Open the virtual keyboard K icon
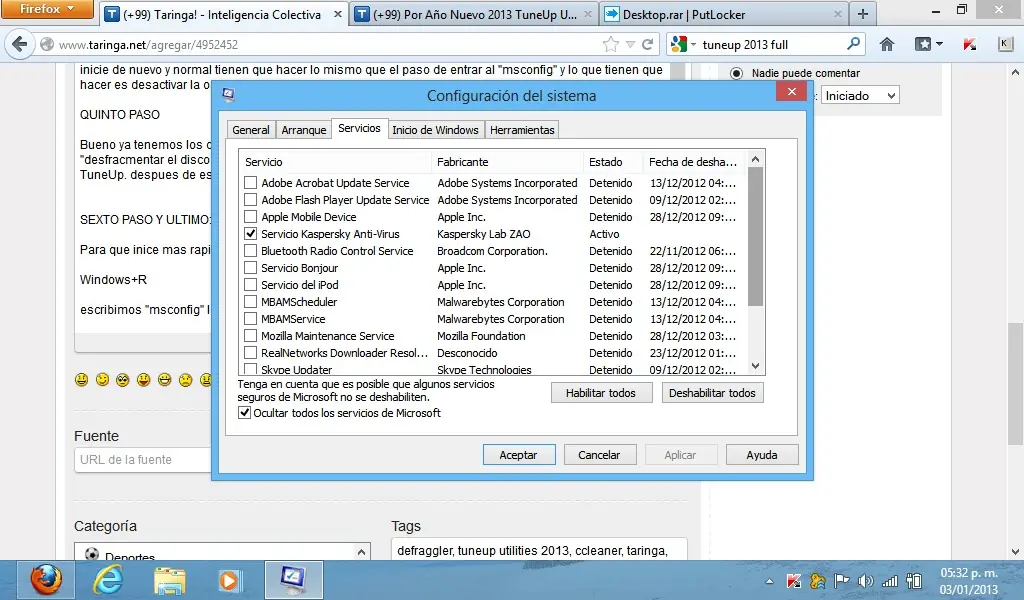Screen dimensions: 1024x600 [x=1005, y=44]
